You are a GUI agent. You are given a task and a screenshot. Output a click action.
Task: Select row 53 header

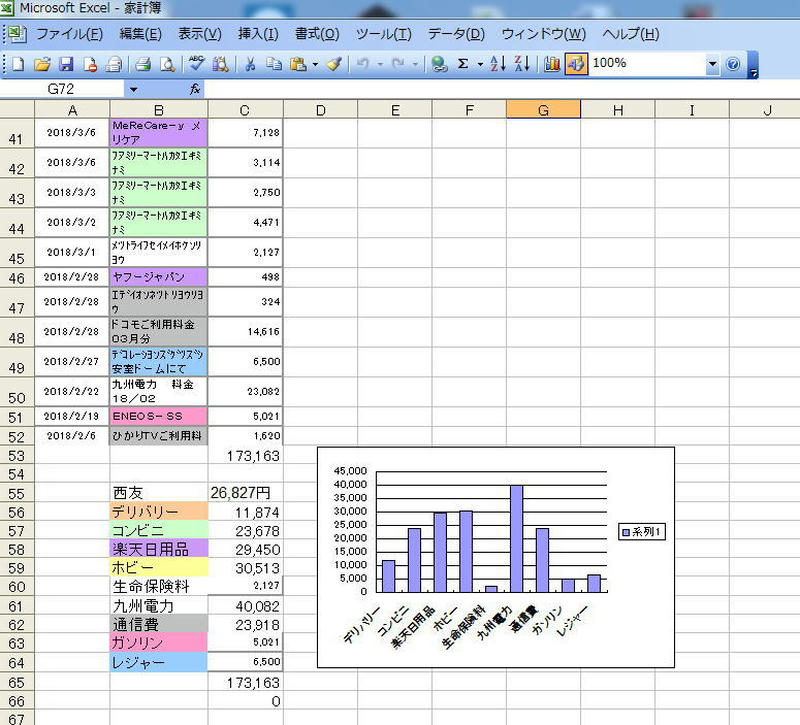point(17,456)
